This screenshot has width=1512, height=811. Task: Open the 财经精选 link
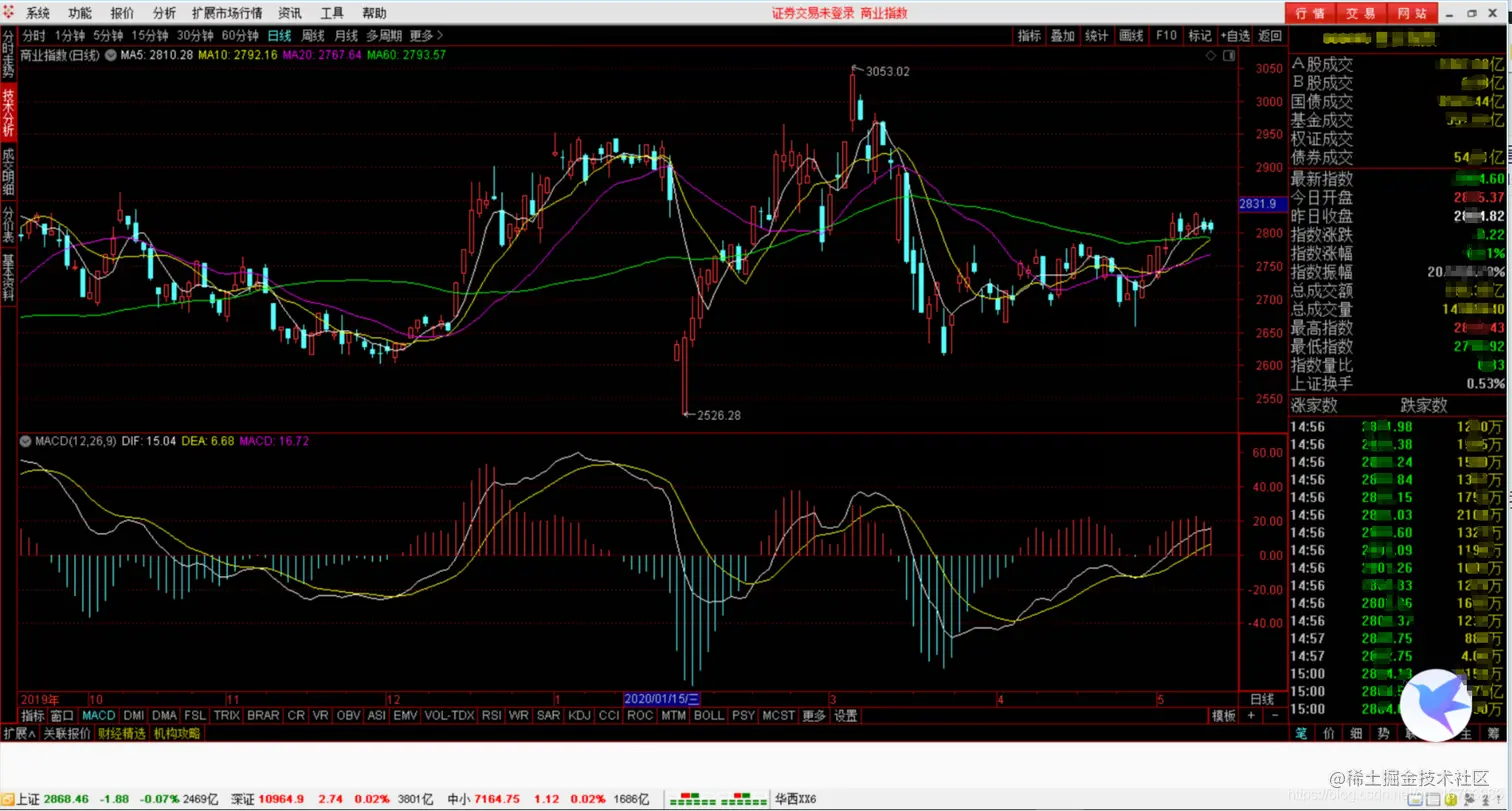point(121,733)
